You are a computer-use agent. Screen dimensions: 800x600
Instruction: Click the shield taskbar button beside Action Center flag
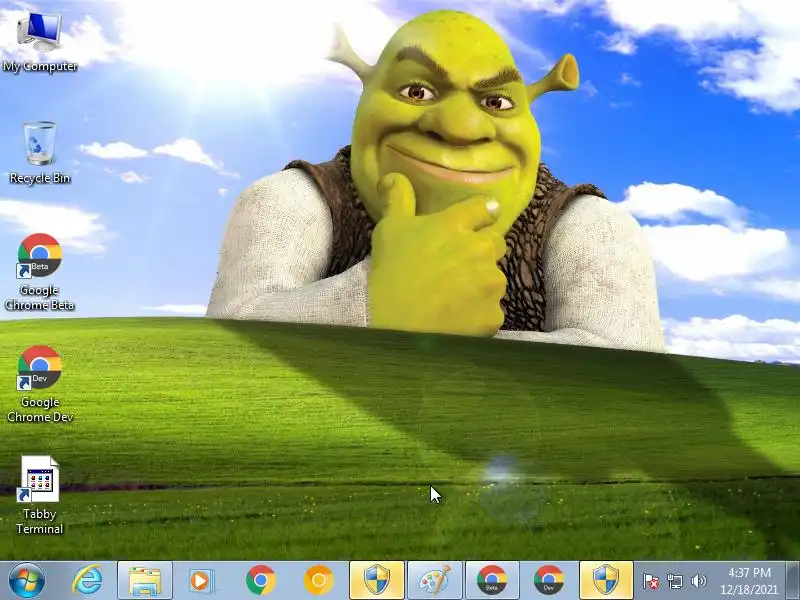point(606,581)
